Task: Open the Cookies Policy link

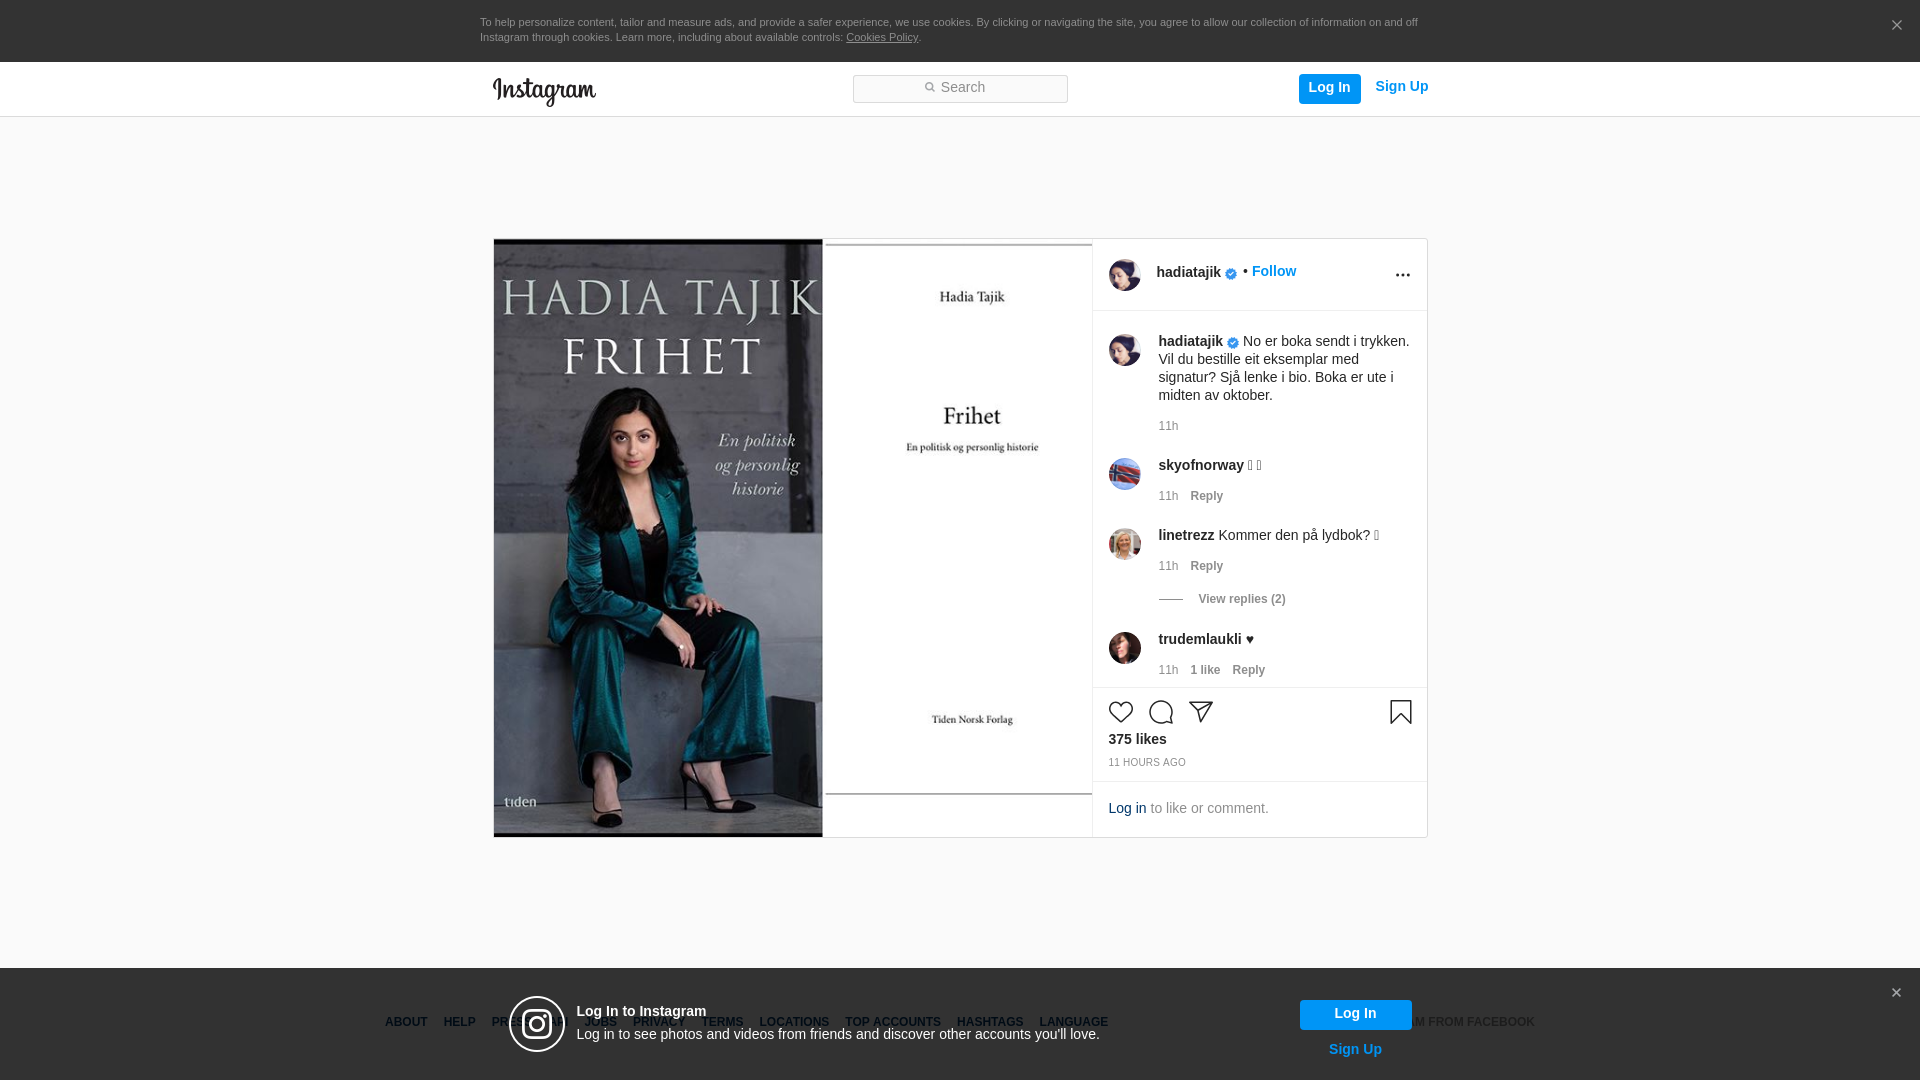Action: point(881,37)
